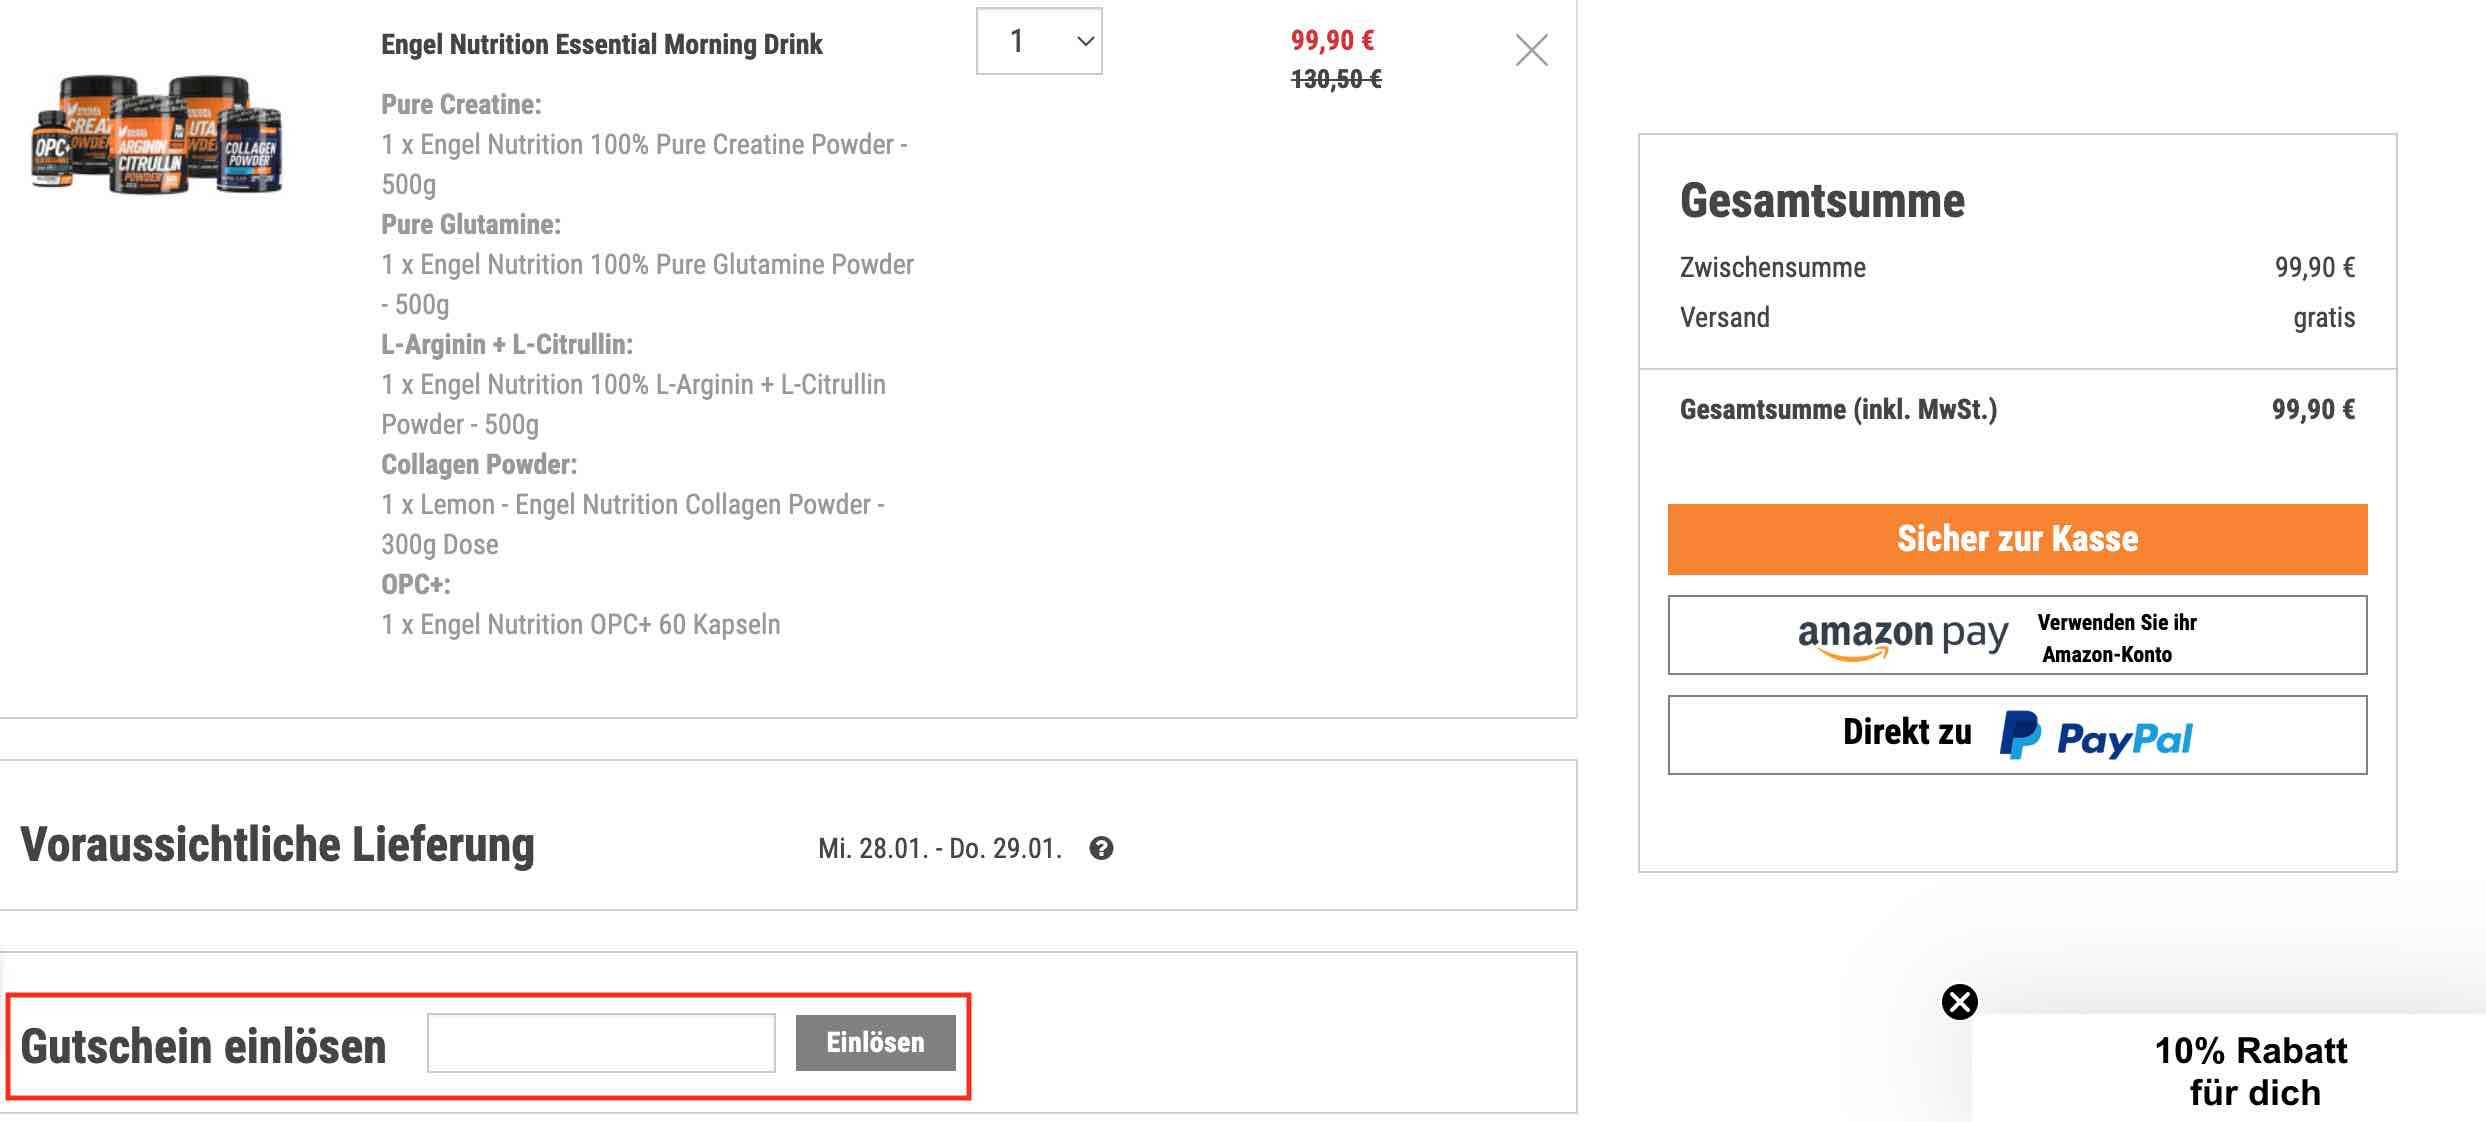Select the crossed-out 130,50 € price
2486x1122 pixels.
pyautogui.click(x=1336, y=79)
